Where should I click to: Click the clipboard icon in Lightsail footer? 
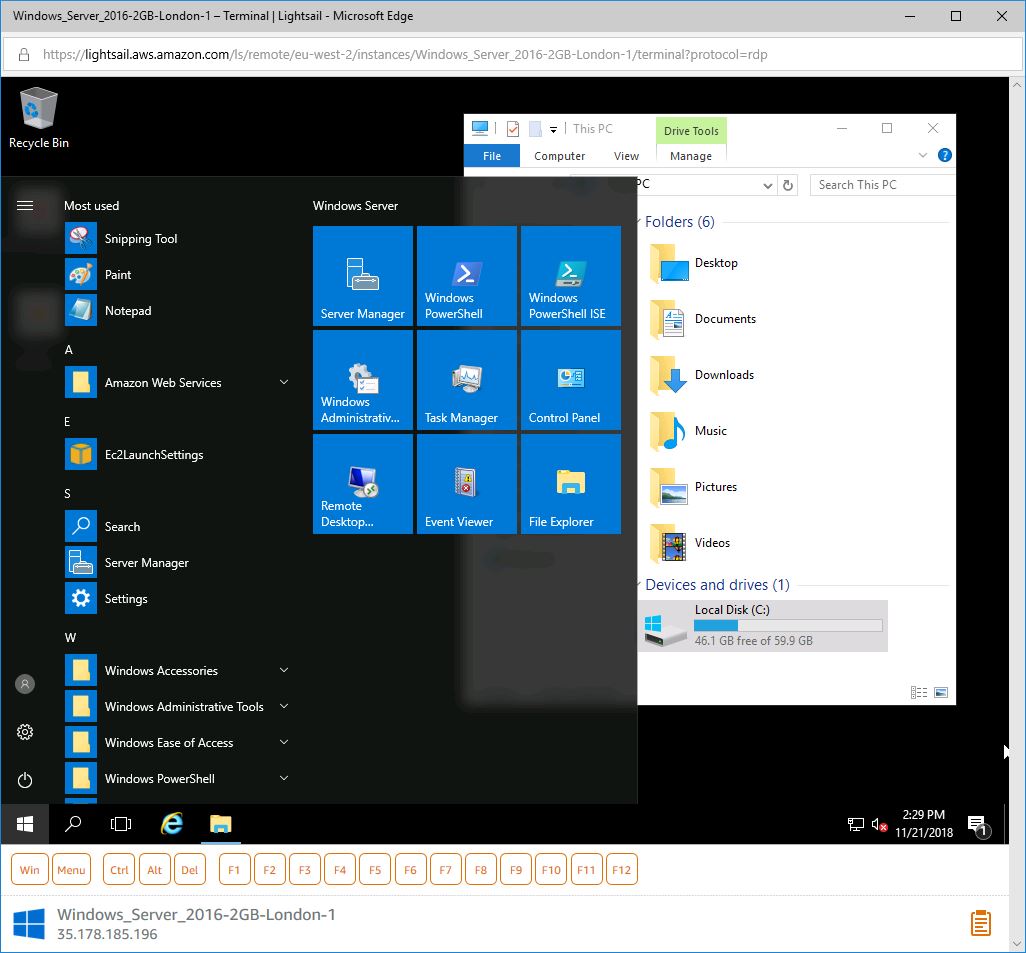tap(980, 923)
